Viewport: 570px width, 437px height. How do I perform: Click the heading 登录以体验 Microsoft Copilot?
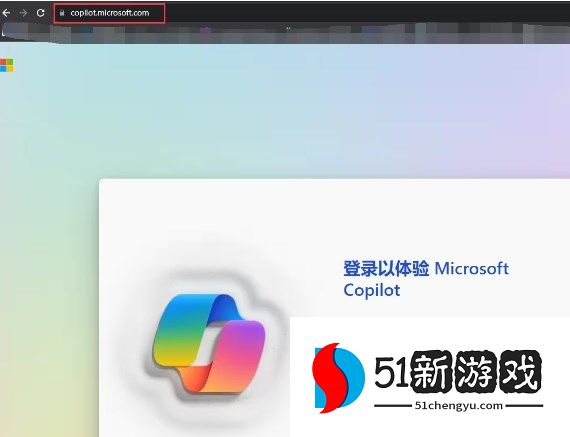click(426, 279)
